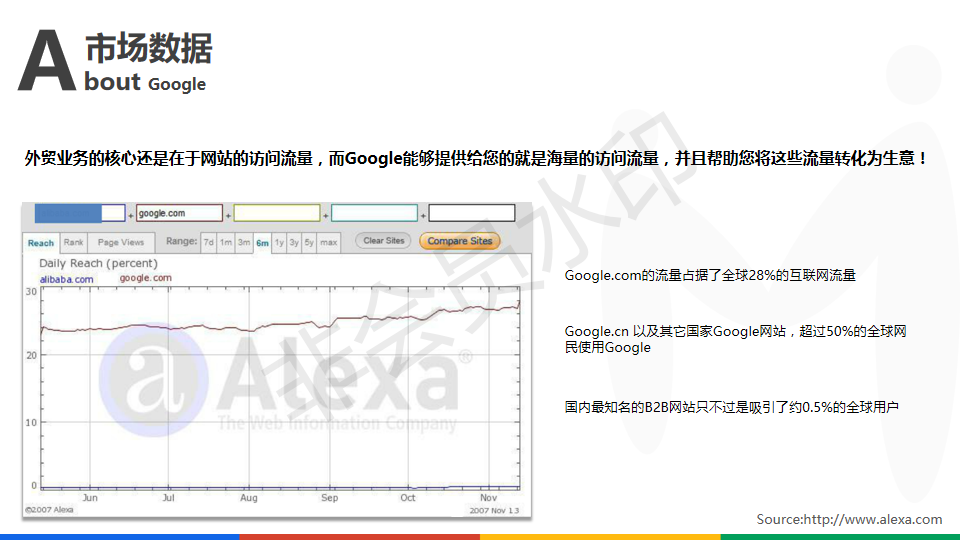960x540 pixels.
Task: Select the 6m range option
Action: [262, 242]
